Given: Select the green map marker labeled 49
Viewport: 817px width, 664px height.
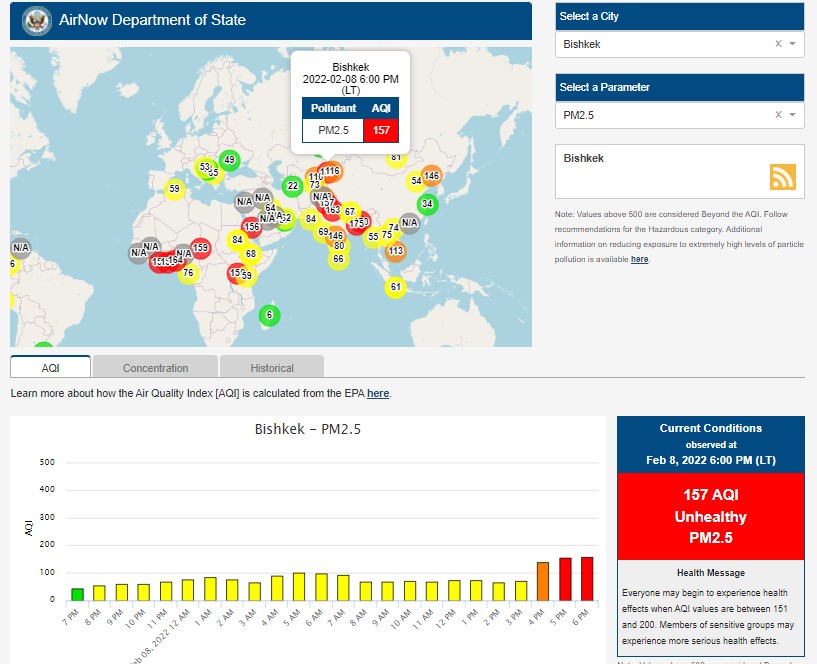Looking at the screenshot, I should [229, 160].
